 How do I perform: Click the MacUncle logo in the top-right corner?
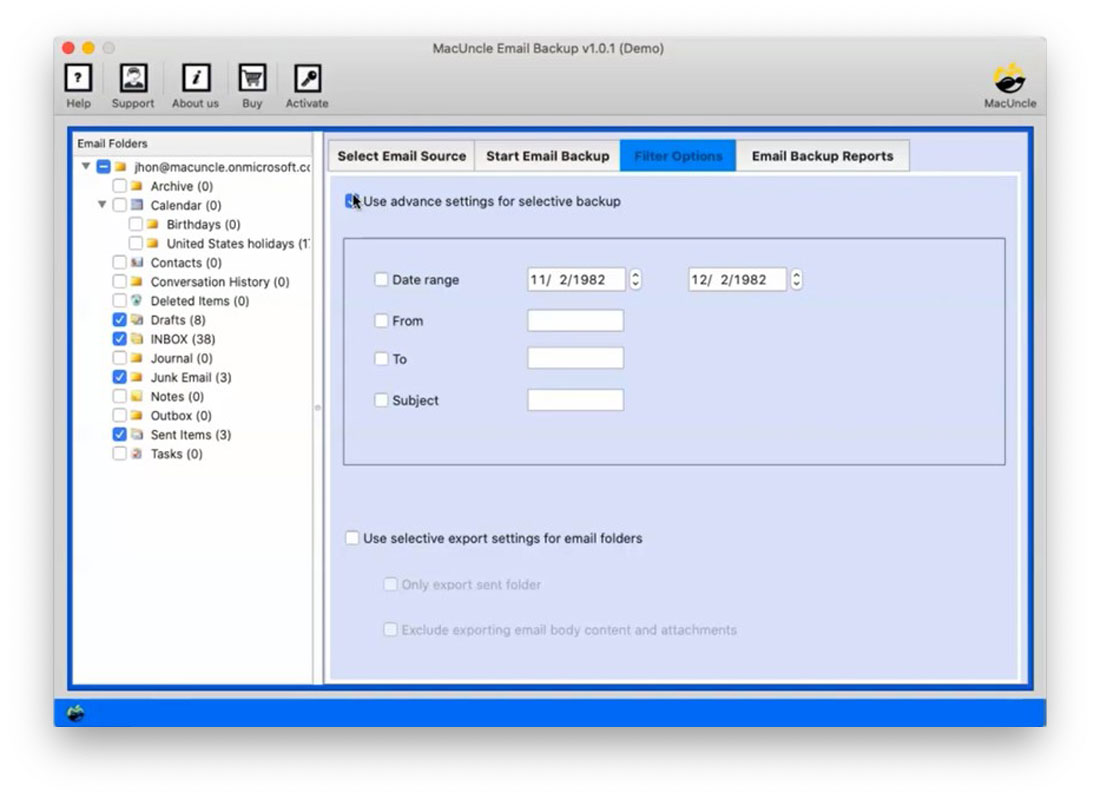tap(1010, 81)
